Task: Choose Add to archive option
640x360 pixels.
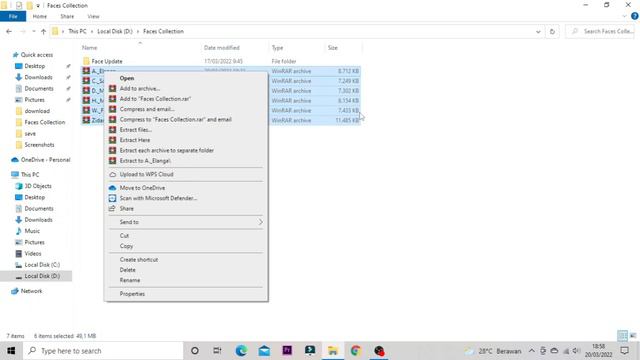Action: 140,89
